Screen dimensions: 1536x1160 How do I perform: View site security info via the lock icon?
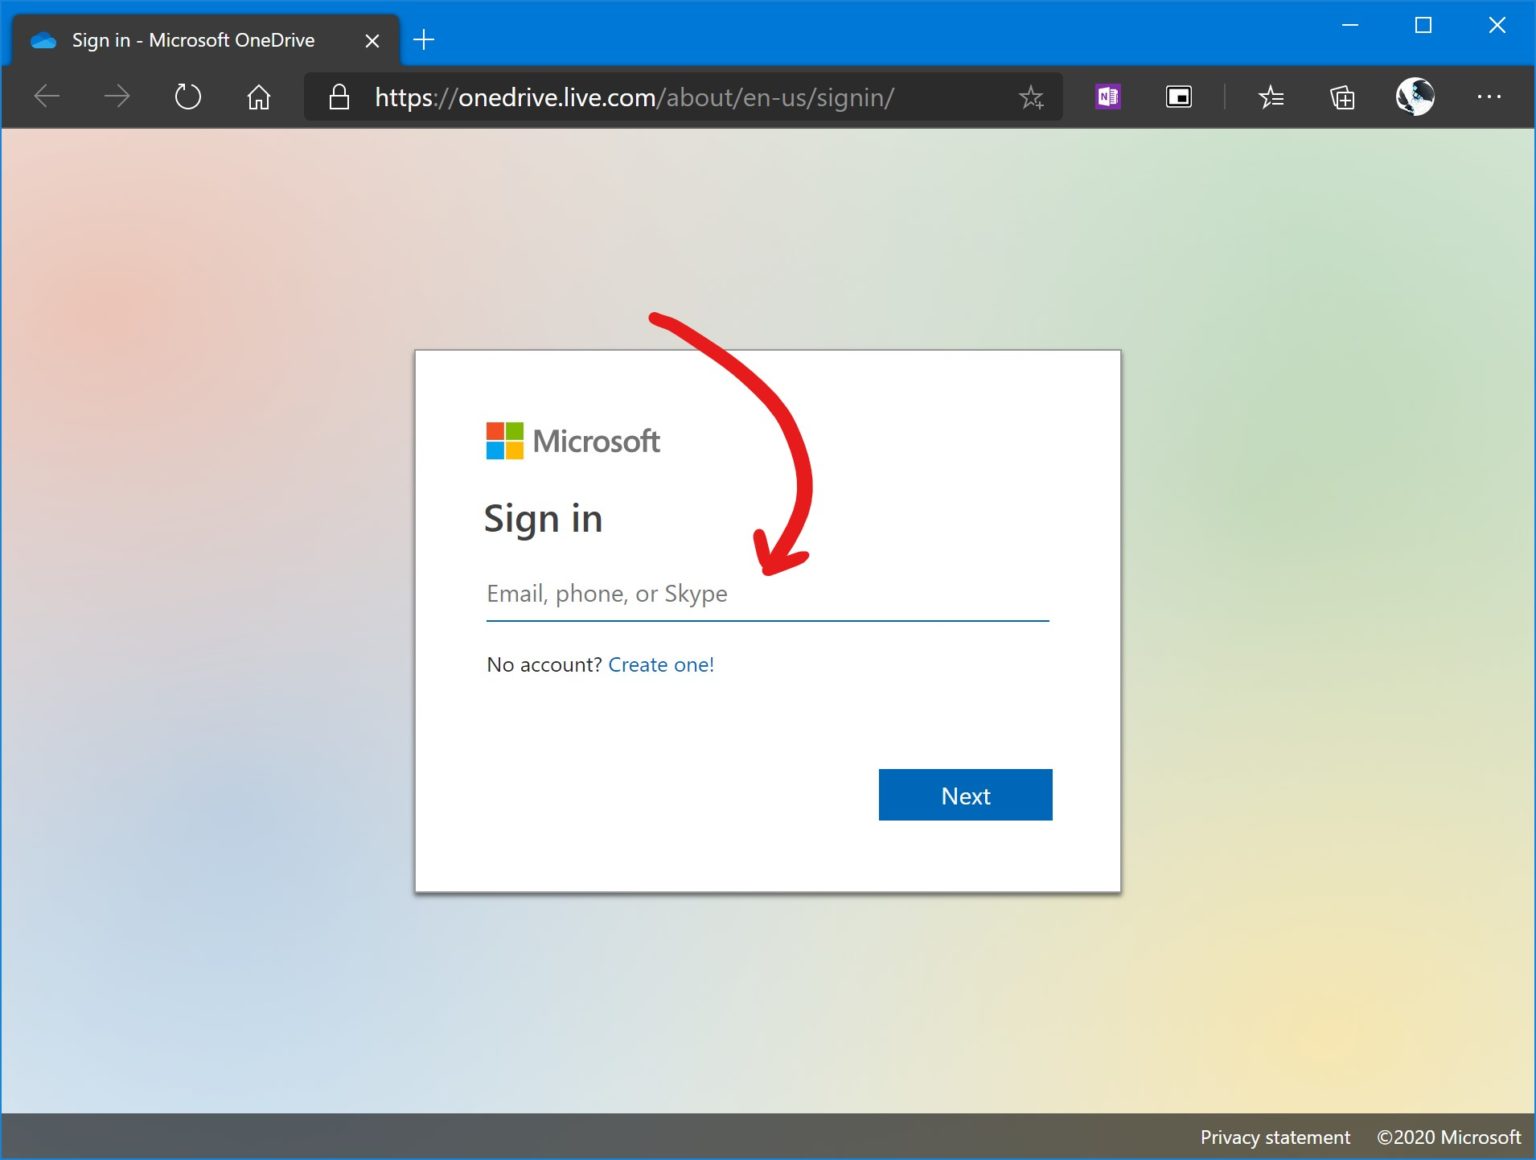(x=338, y=97)
